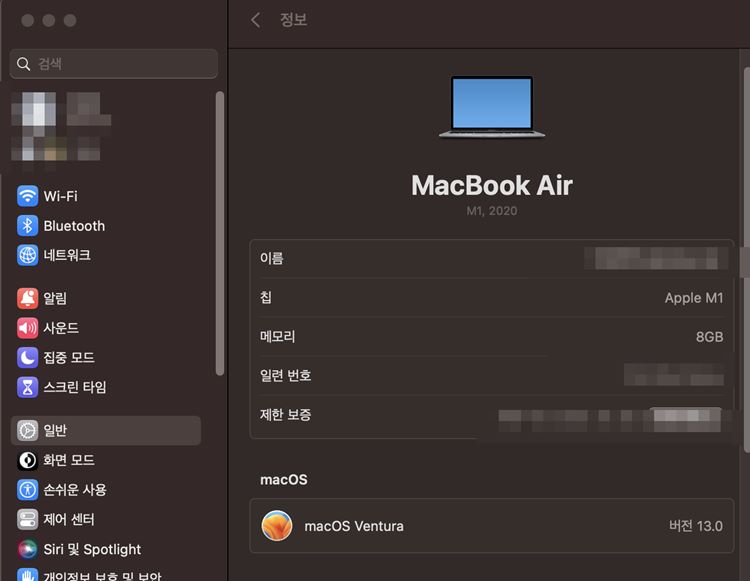The width and height of the screenshot is (750, 581).
Task: Click the Apple M1 chip value
Action: [x=694, y=298]
